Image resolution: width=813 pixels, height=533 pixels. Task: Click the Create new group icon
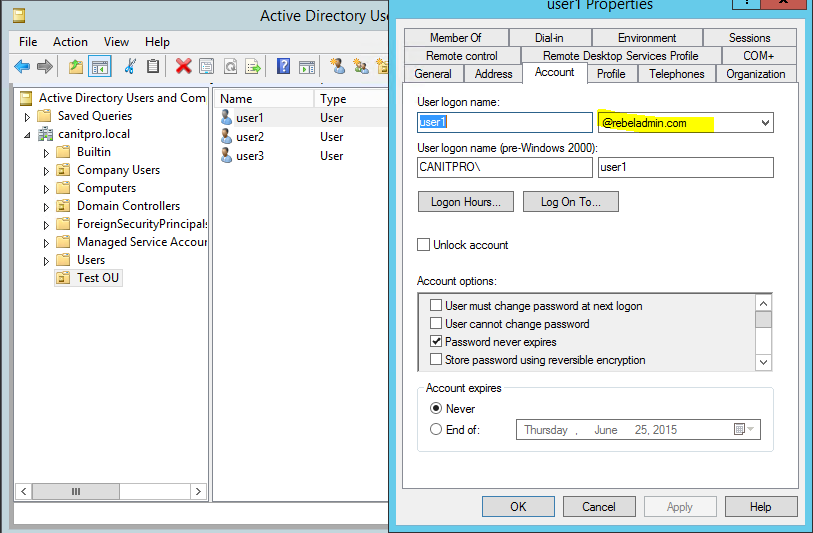click(360, 66)
